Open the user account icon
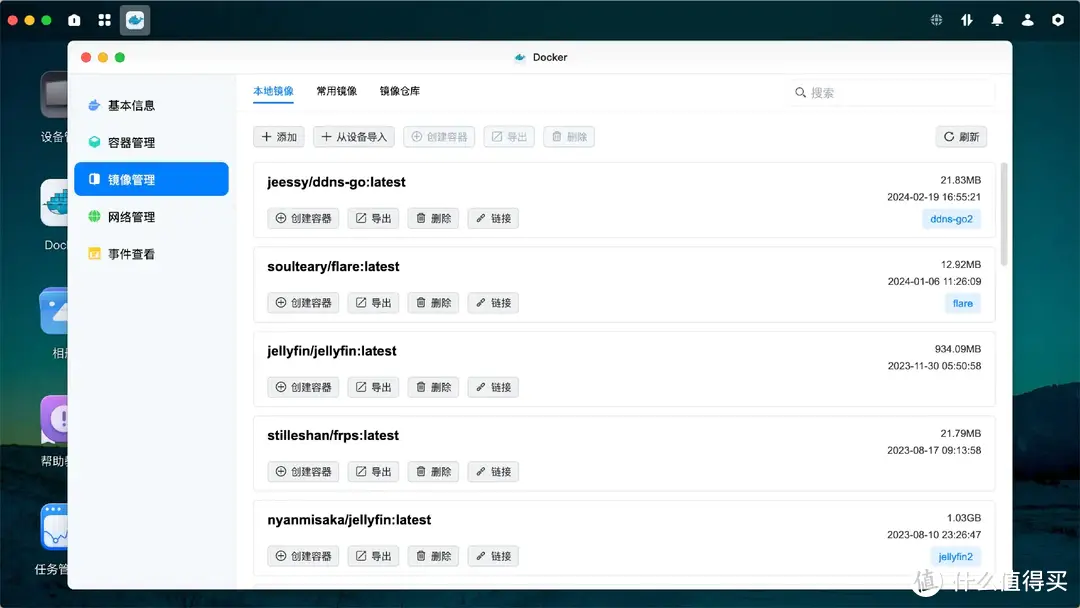Screen dimensions: 1080x608 click(1027, 20)
